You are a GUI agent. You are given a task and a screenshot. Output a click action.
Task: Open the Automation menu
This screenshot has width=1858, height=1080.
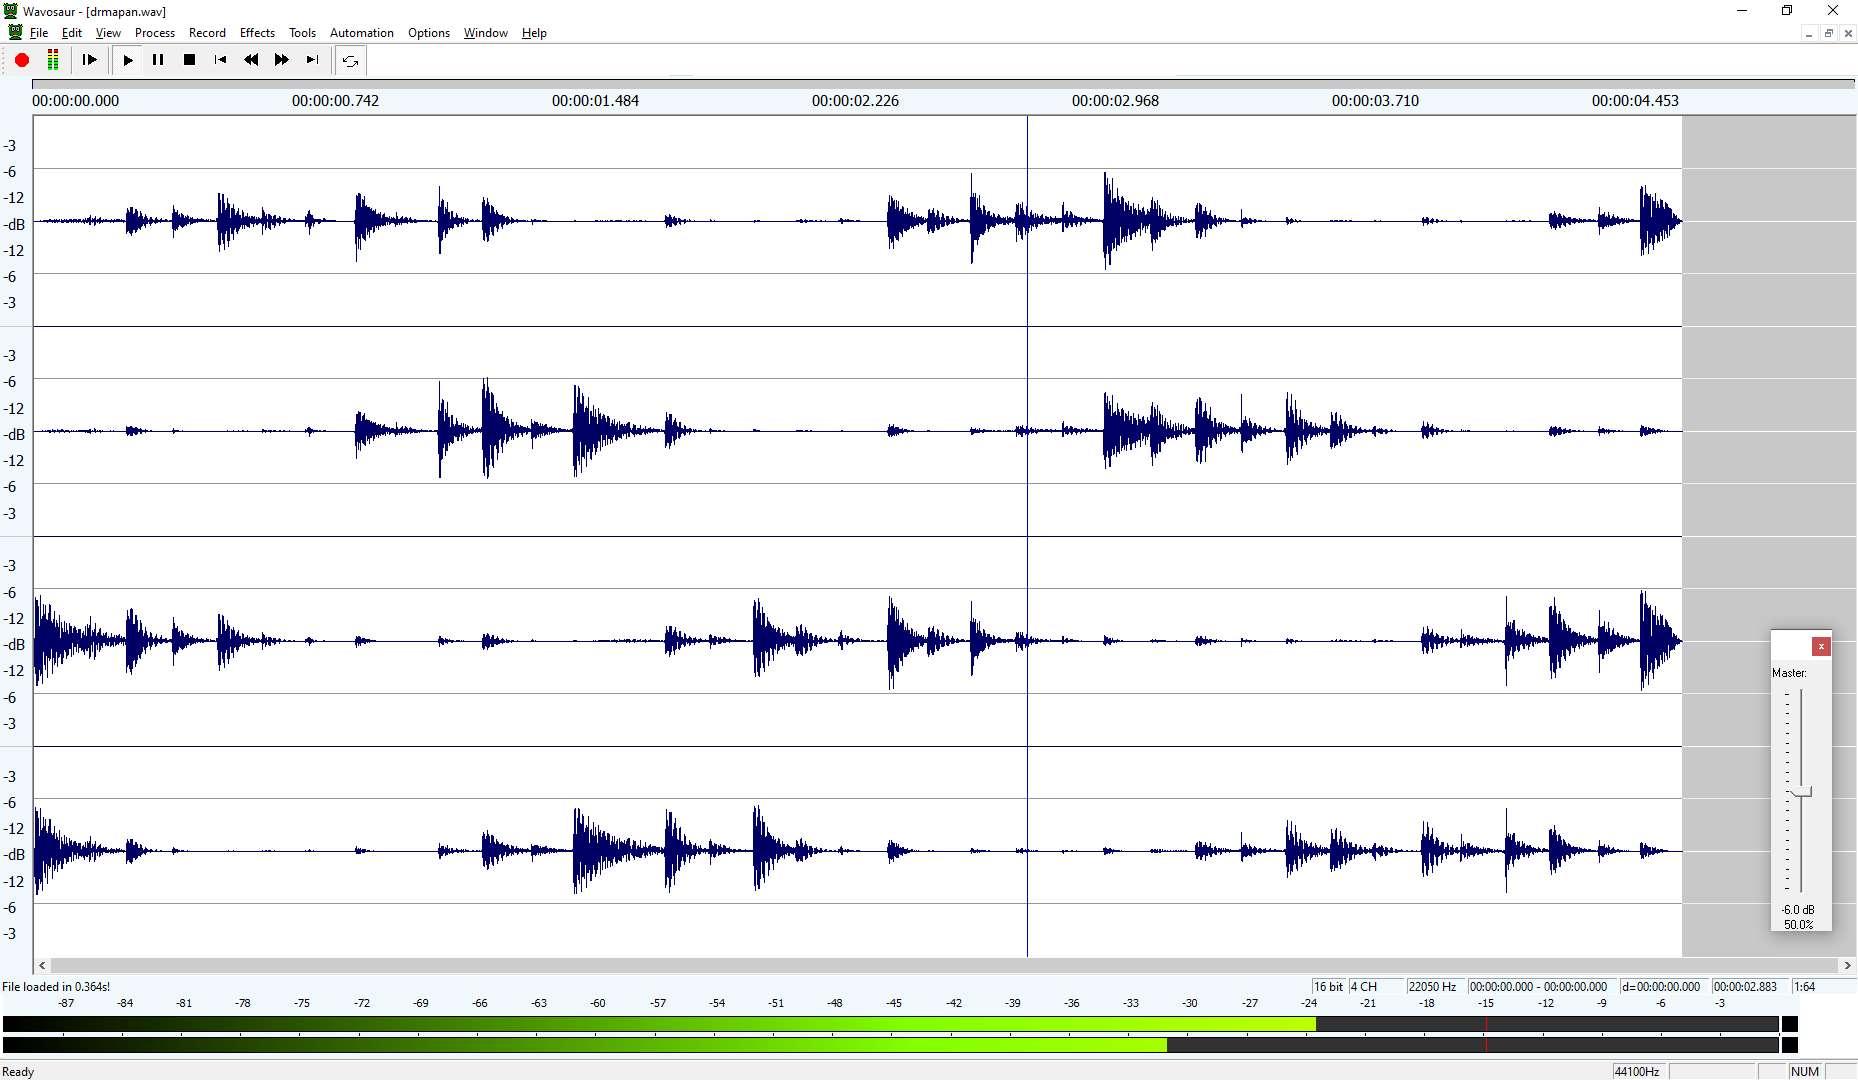pos(362,33)
